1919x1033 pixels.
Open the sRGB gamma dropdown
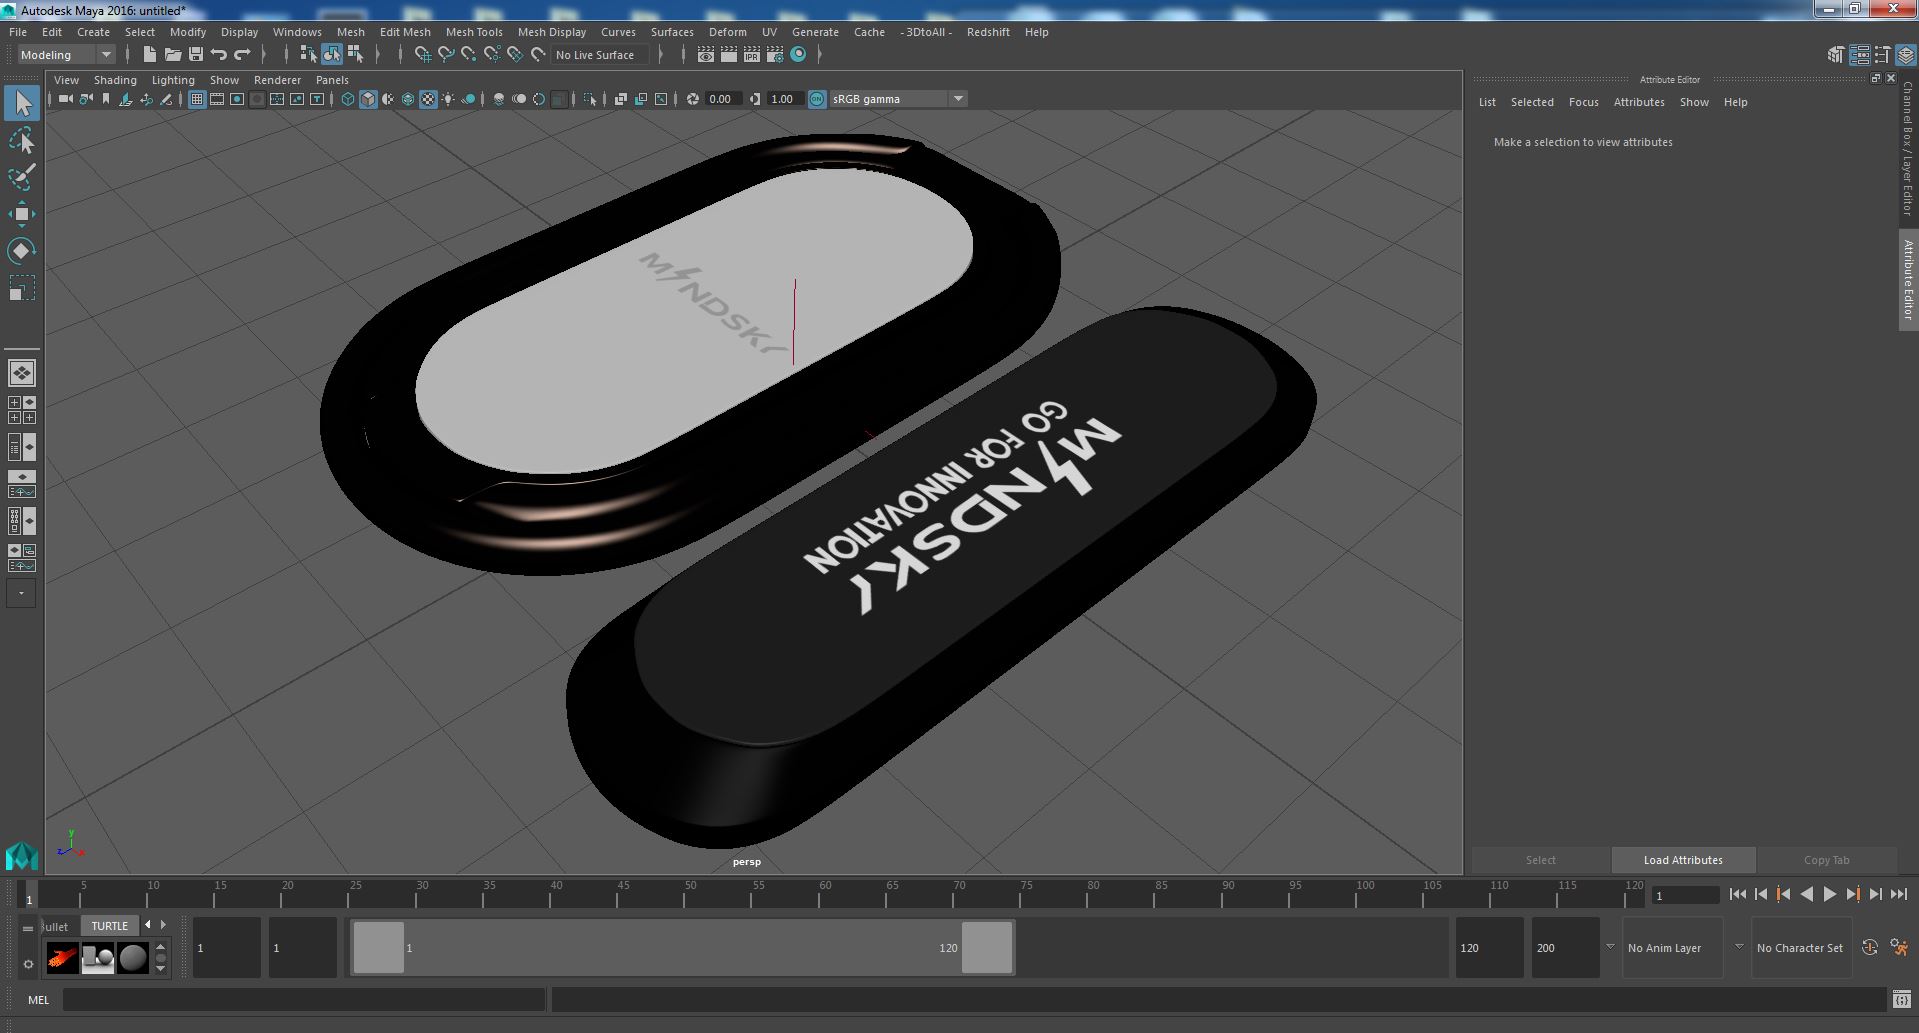[x=898, y=99]
